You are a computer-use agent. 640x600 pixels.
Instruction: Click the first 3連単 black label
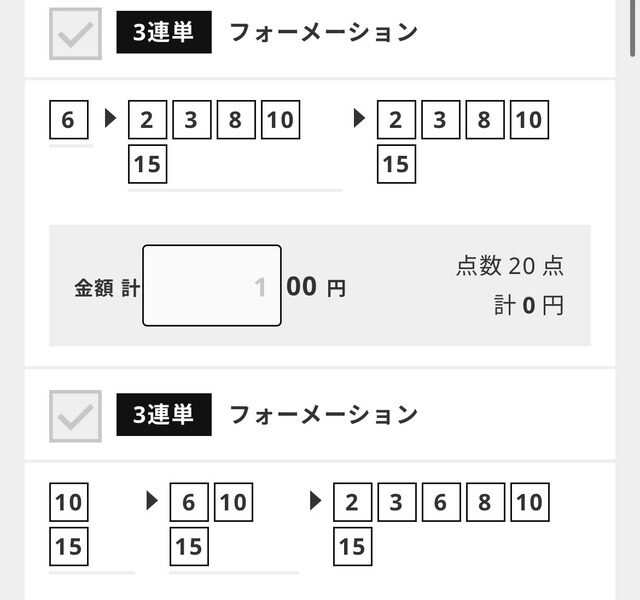pyautogui.click(x=164, y=32)
